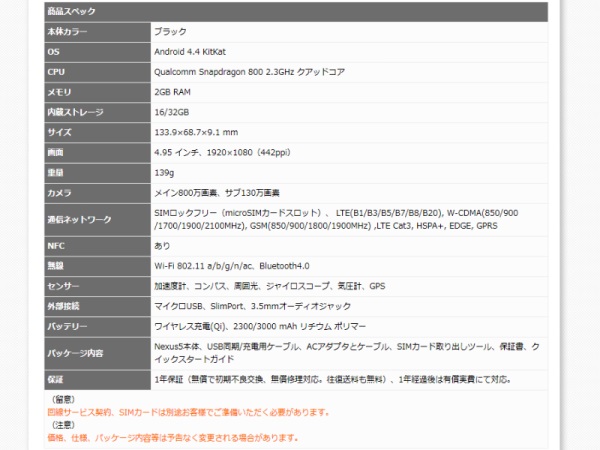Click the 通信ネットワーク label cell
Image resolution: width=600 pixels, height=450 pixels.
click(78, 219)
